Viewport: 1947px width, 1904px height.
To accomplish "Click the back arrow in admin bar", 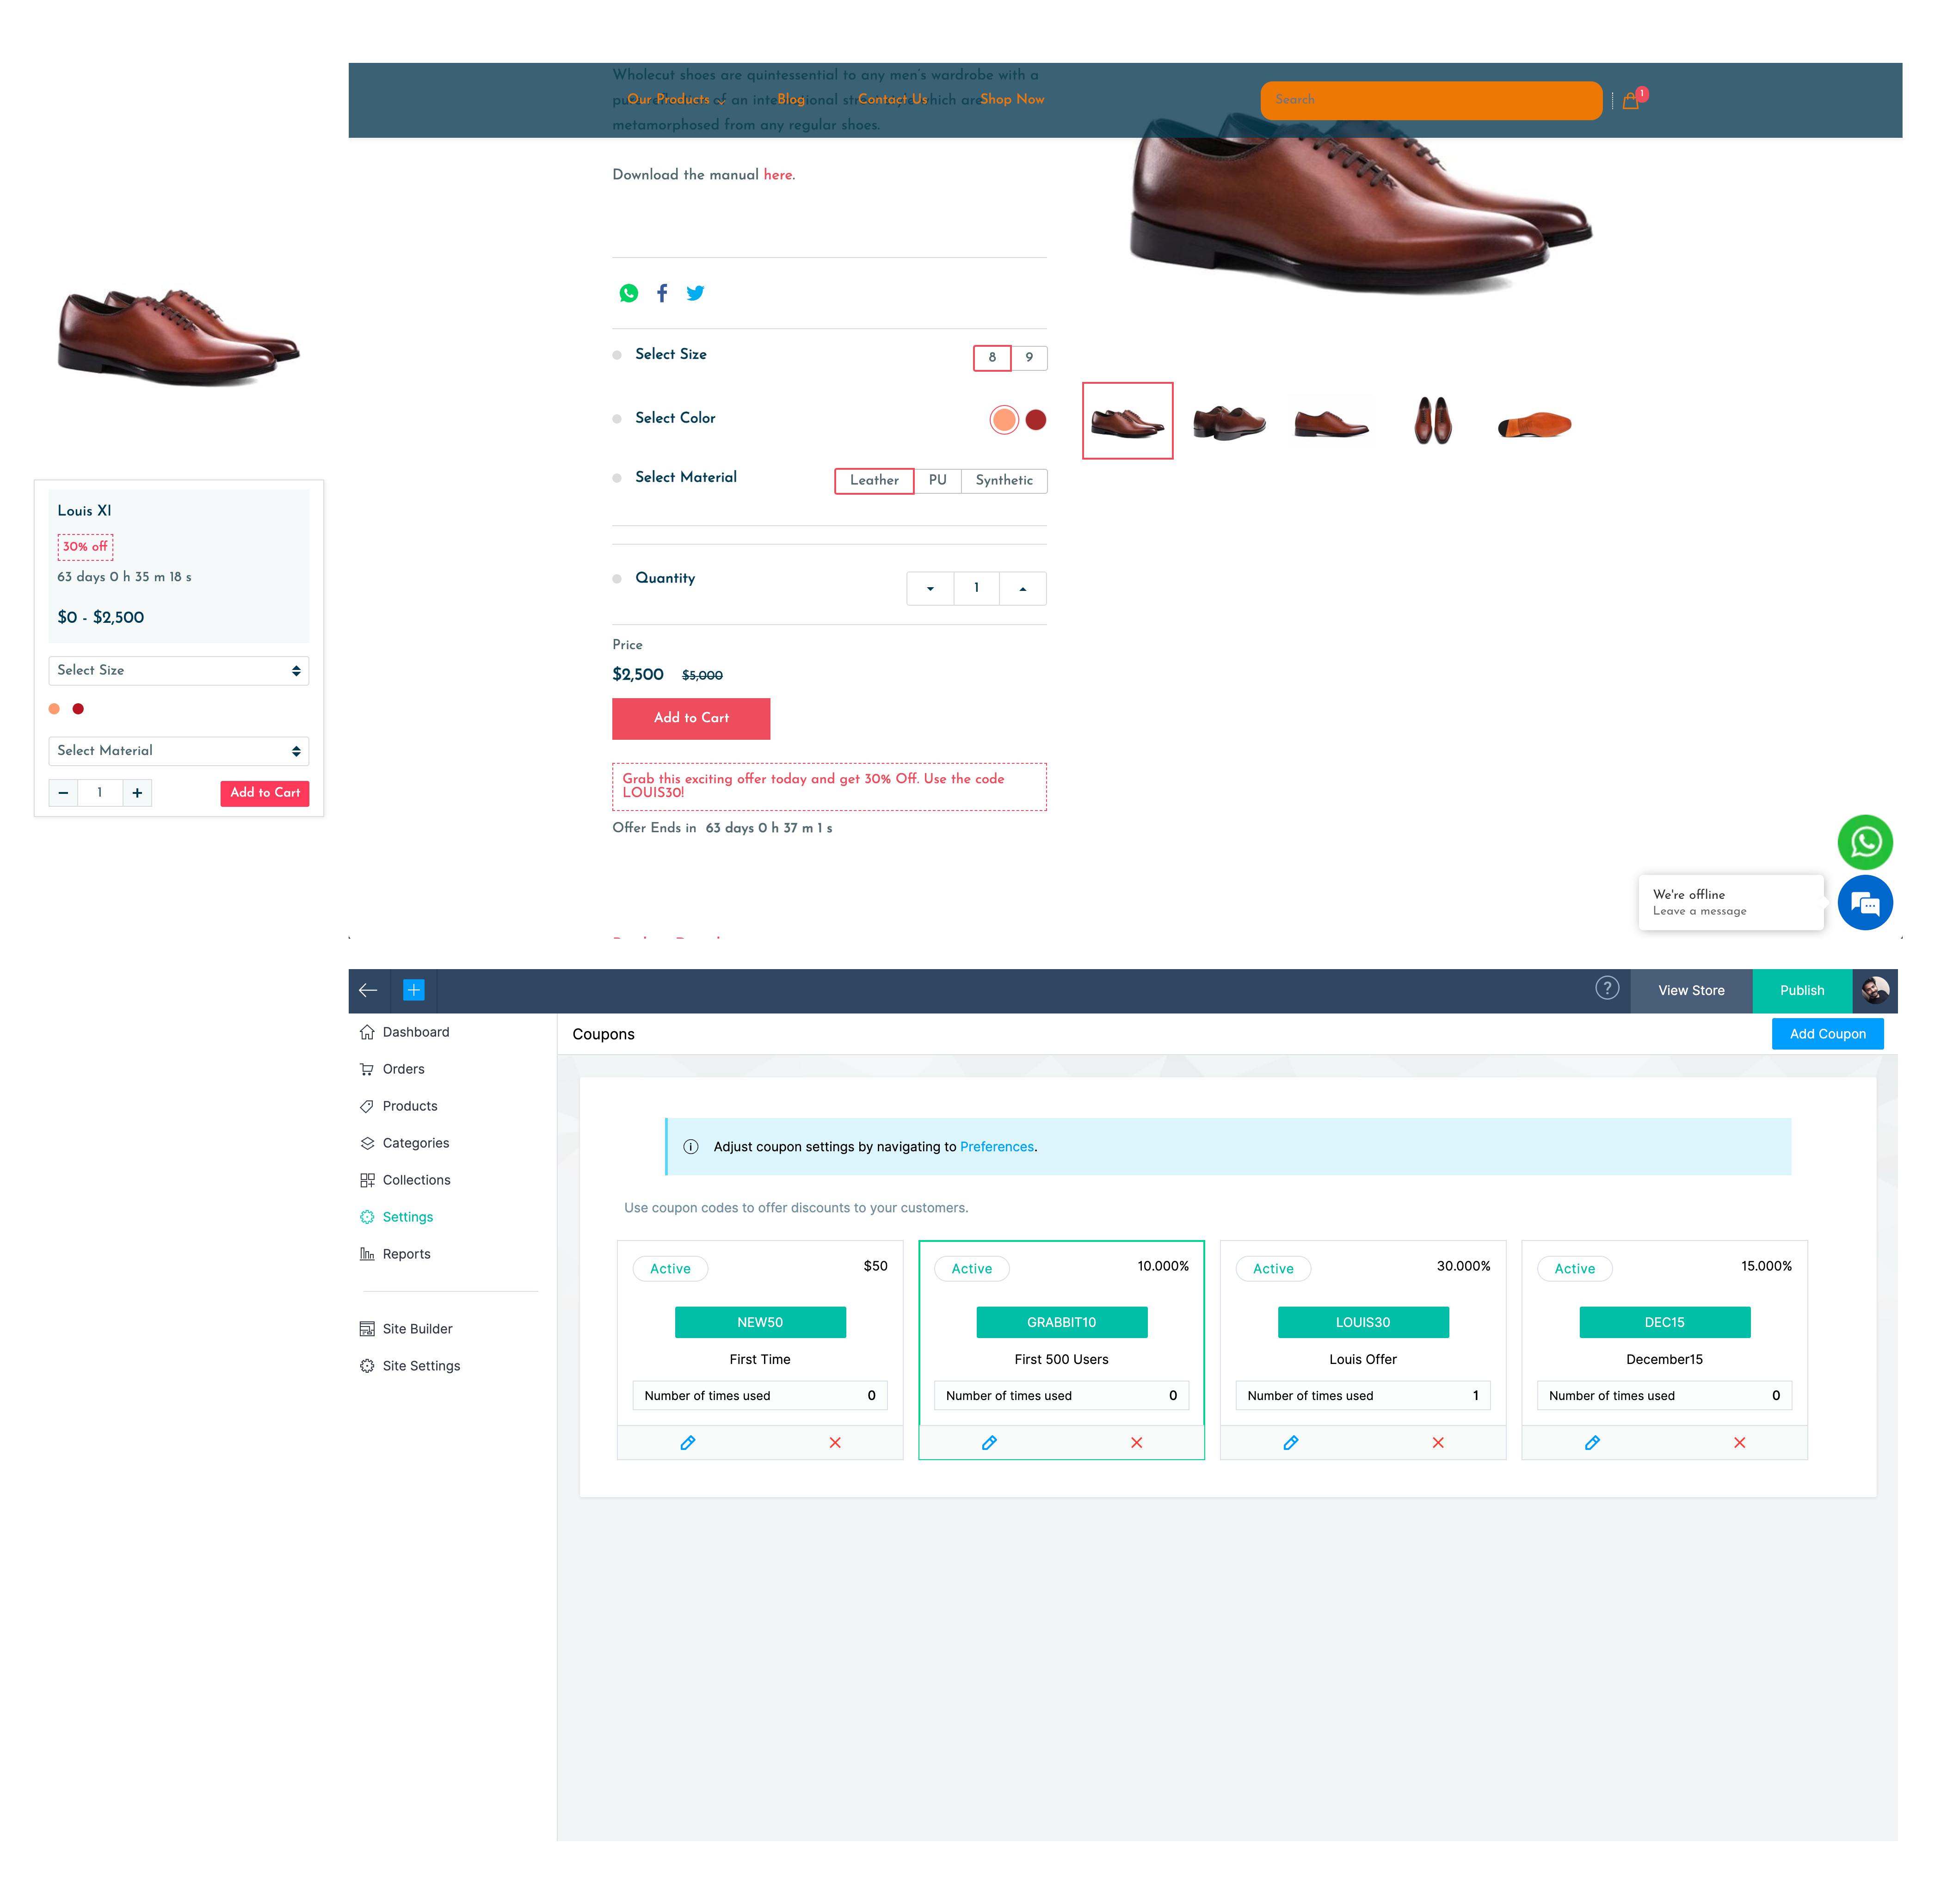I will coord(368,990).
